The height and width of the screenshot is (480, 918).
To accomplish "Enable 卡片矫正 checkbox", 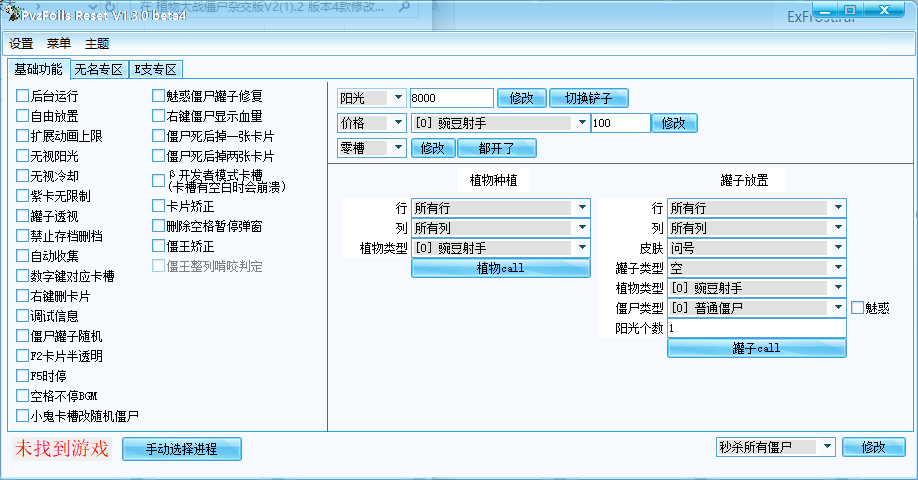I will pyautogui.click(x=158, y=206).
